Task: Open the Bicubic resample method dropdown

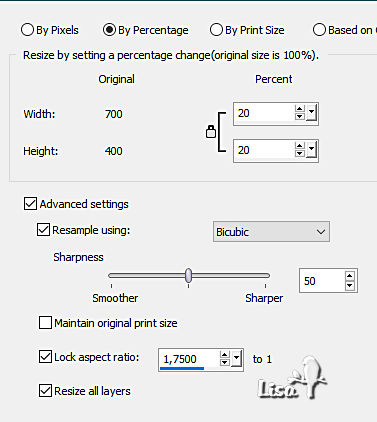Action: [271, 232]
